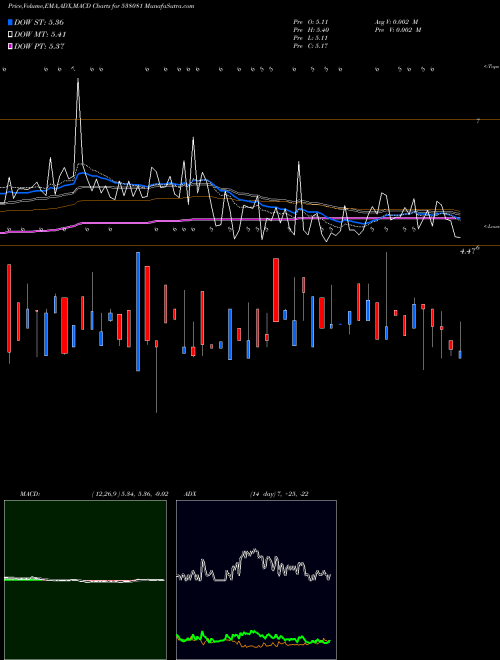Open the green MACD chart panel
Image resolution: width=500 pixels, height=660 pixels.
85,580
